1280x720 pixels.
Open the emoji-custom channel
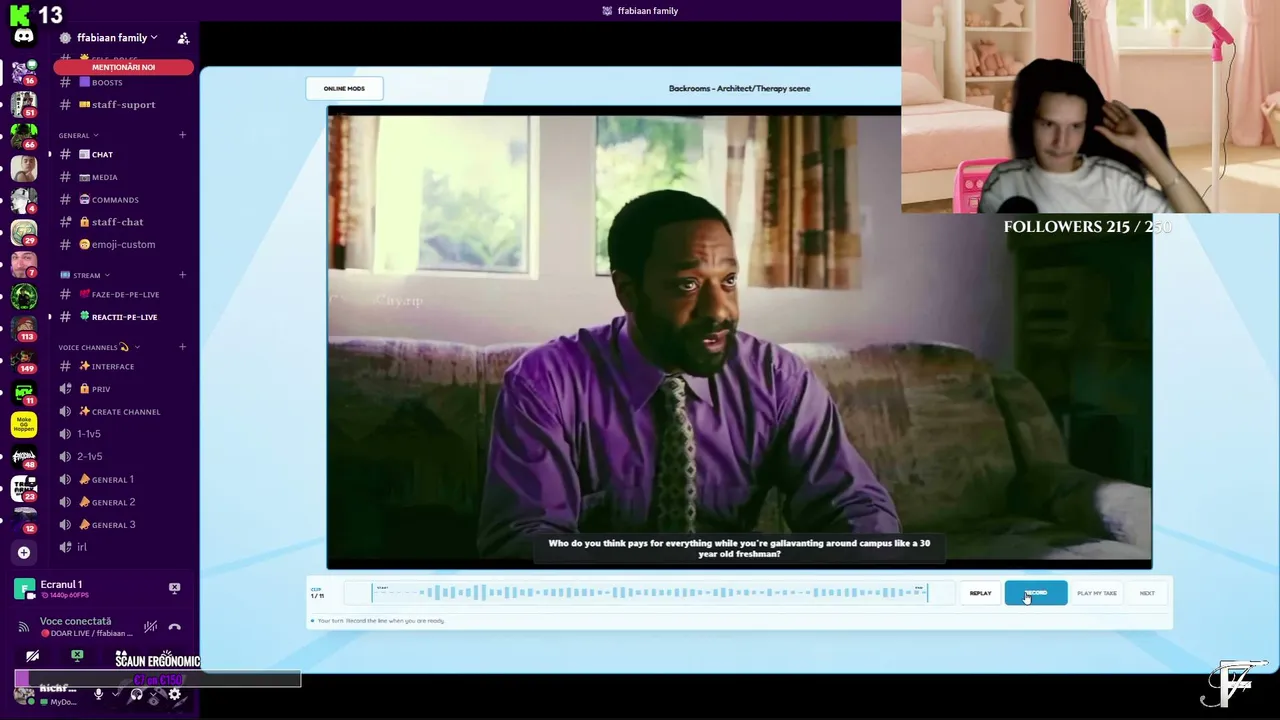click(123, 244)
